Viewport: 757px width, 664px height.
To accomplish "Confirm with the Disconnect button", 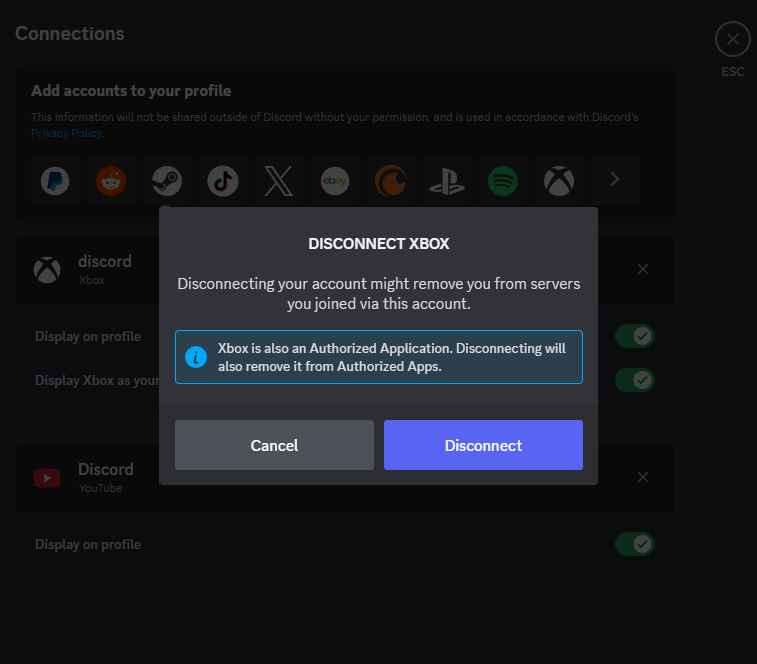I will point(483,445).
